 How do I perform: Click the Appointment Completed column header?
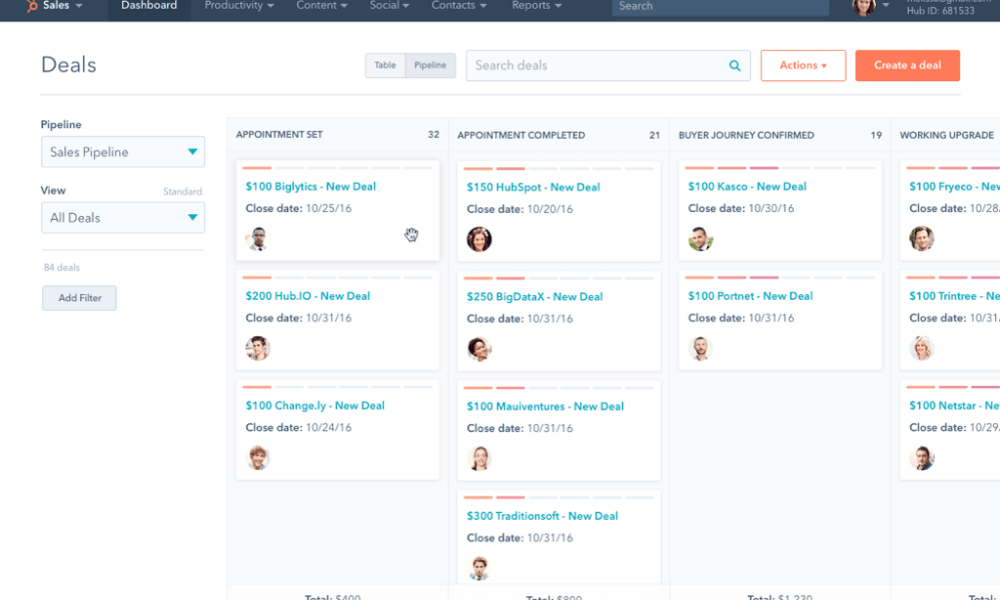(521, 135)
